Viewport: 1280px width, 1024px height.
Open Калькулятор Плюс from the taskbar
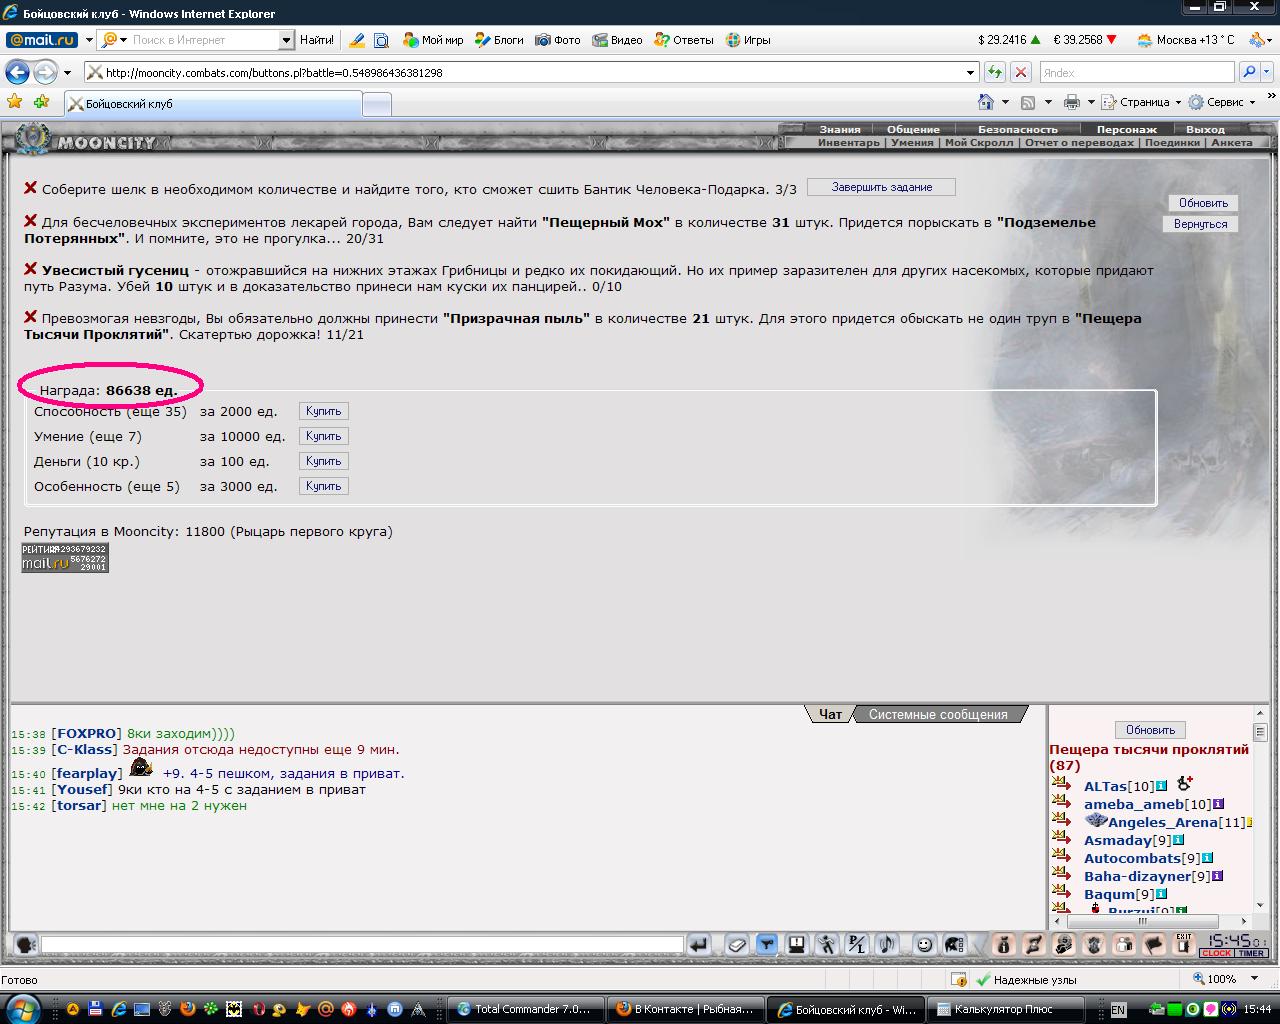pyautogui.click(x=1006, y=1009)
